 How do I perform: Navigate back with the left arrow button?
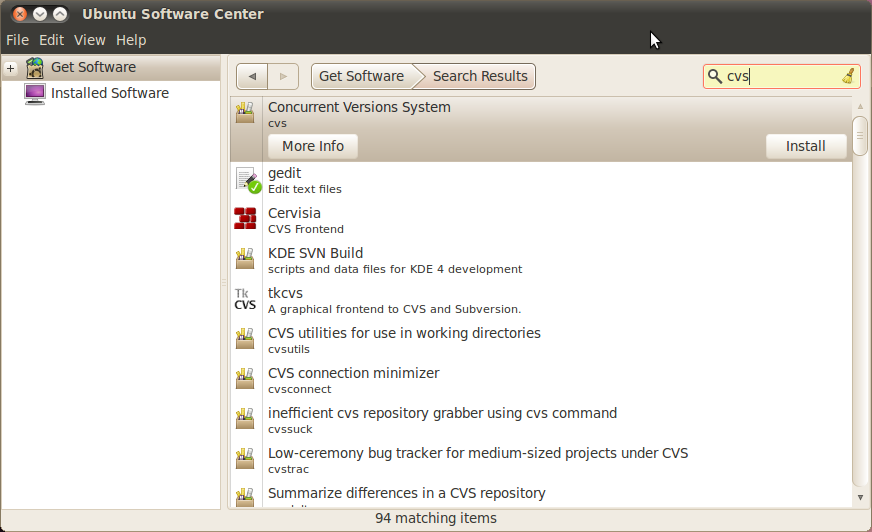coord(252,77)
